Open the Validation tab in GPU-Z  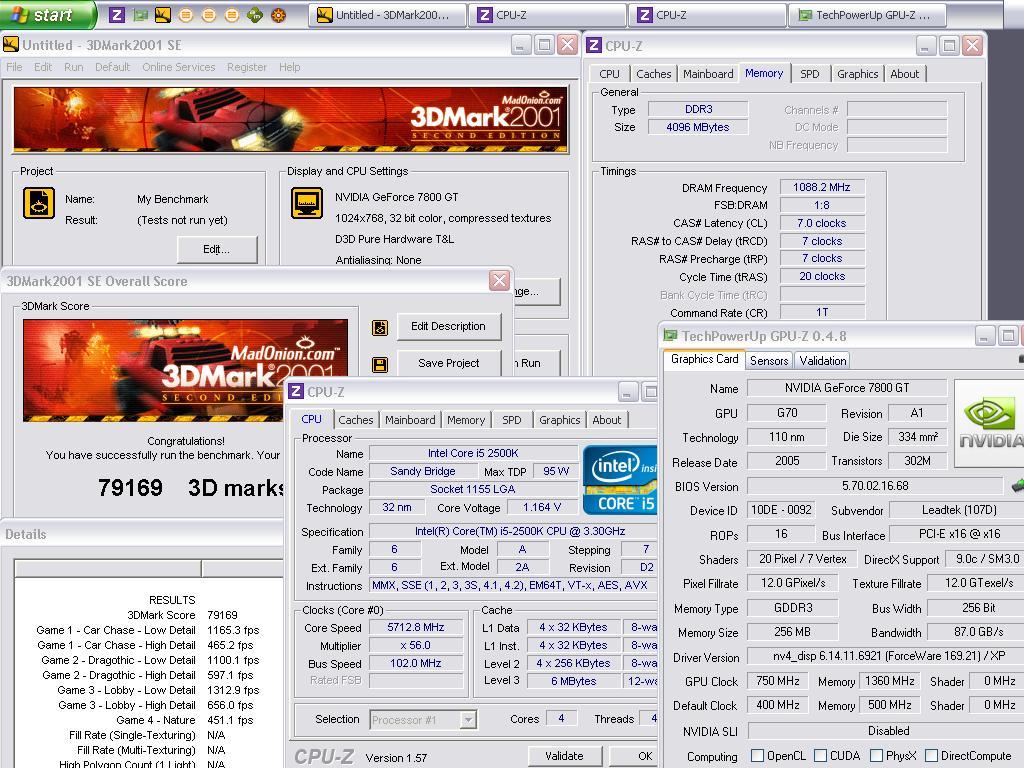822,360
